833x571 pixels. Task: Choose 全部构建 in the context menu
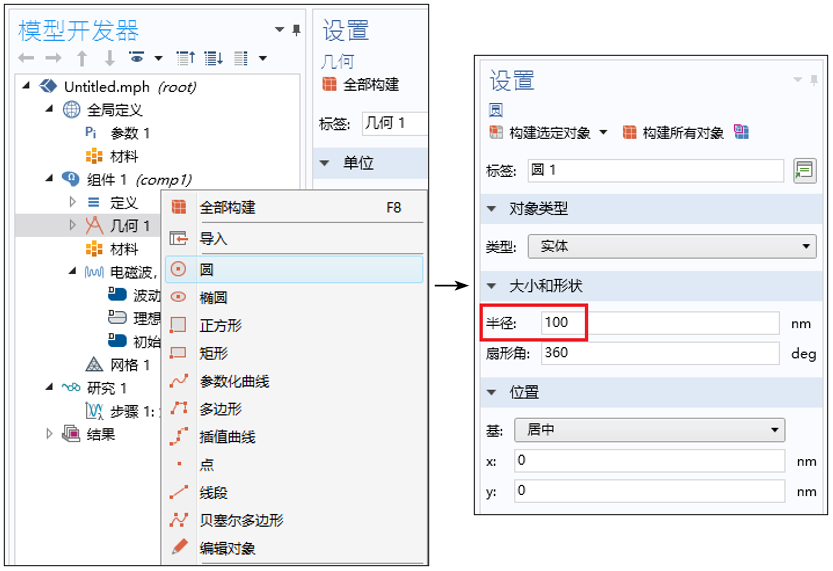point(294,207)
